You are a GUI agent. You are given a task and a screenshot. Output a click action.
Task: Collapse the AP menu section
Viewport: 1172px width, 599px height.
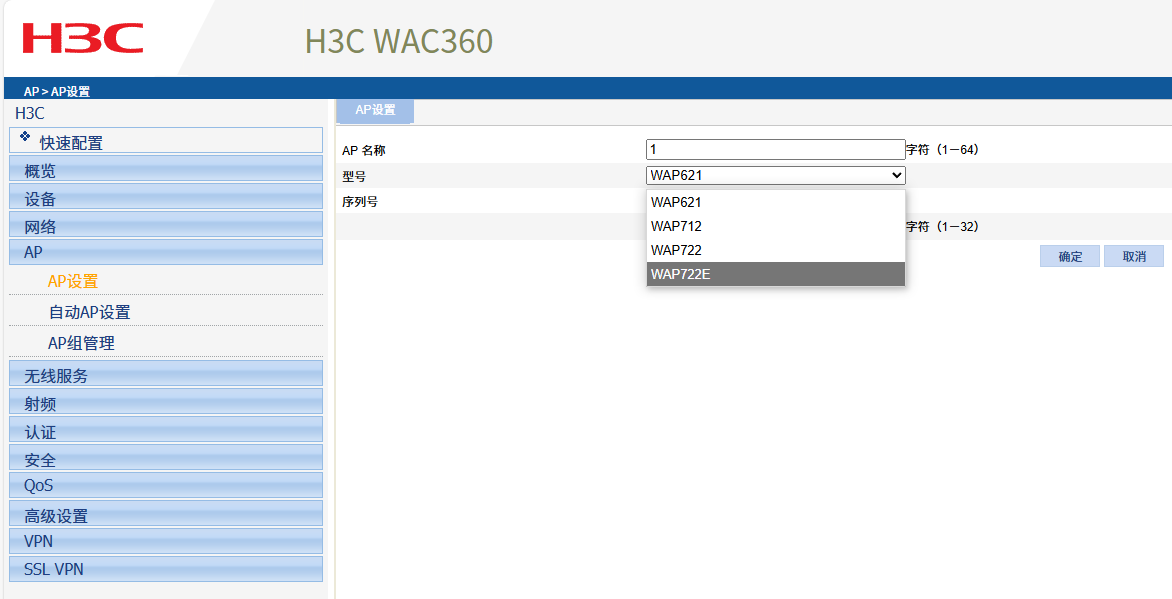(166, 252)
